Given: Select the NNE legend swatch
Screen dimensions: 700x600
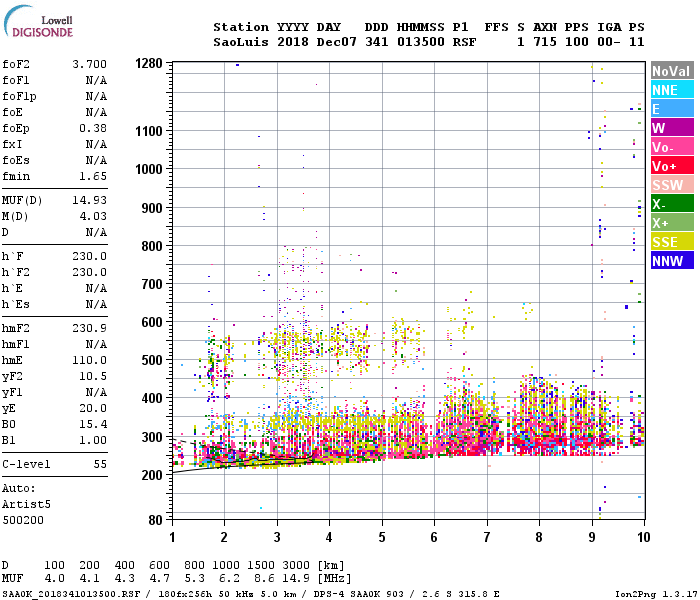Looking at the screenshot, I should tap(672, 90).
